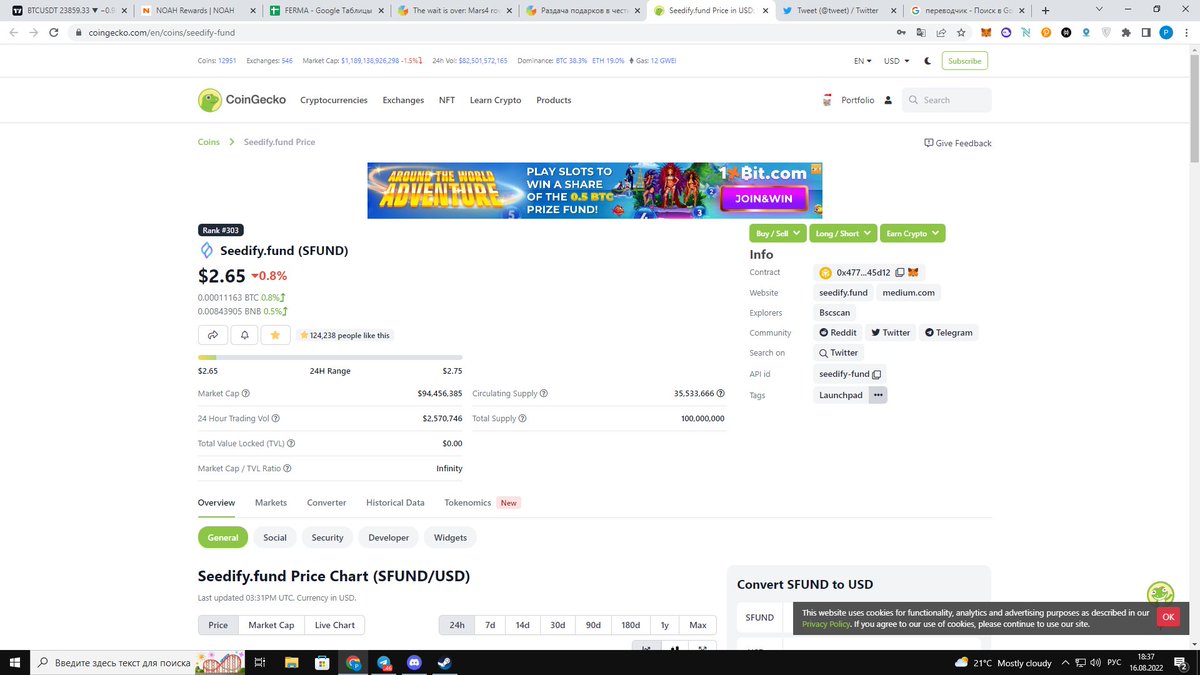Add token to MetaMask via the fox icon beside contract

(913, 273)
